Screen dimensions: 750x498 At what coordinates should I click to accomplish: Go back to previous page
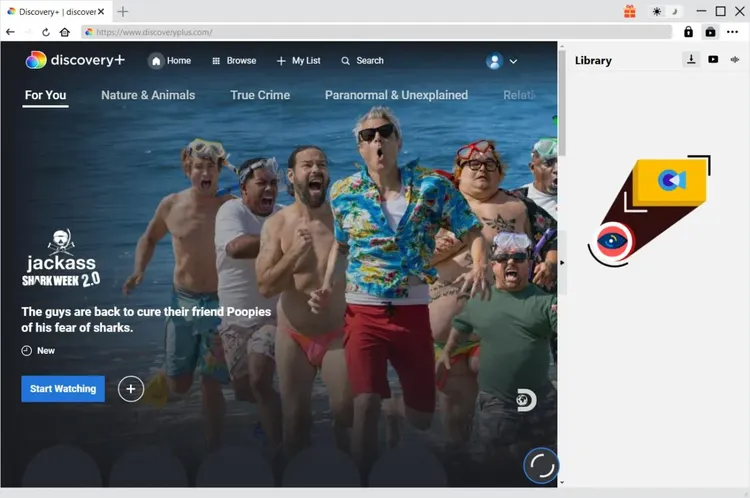10,32
